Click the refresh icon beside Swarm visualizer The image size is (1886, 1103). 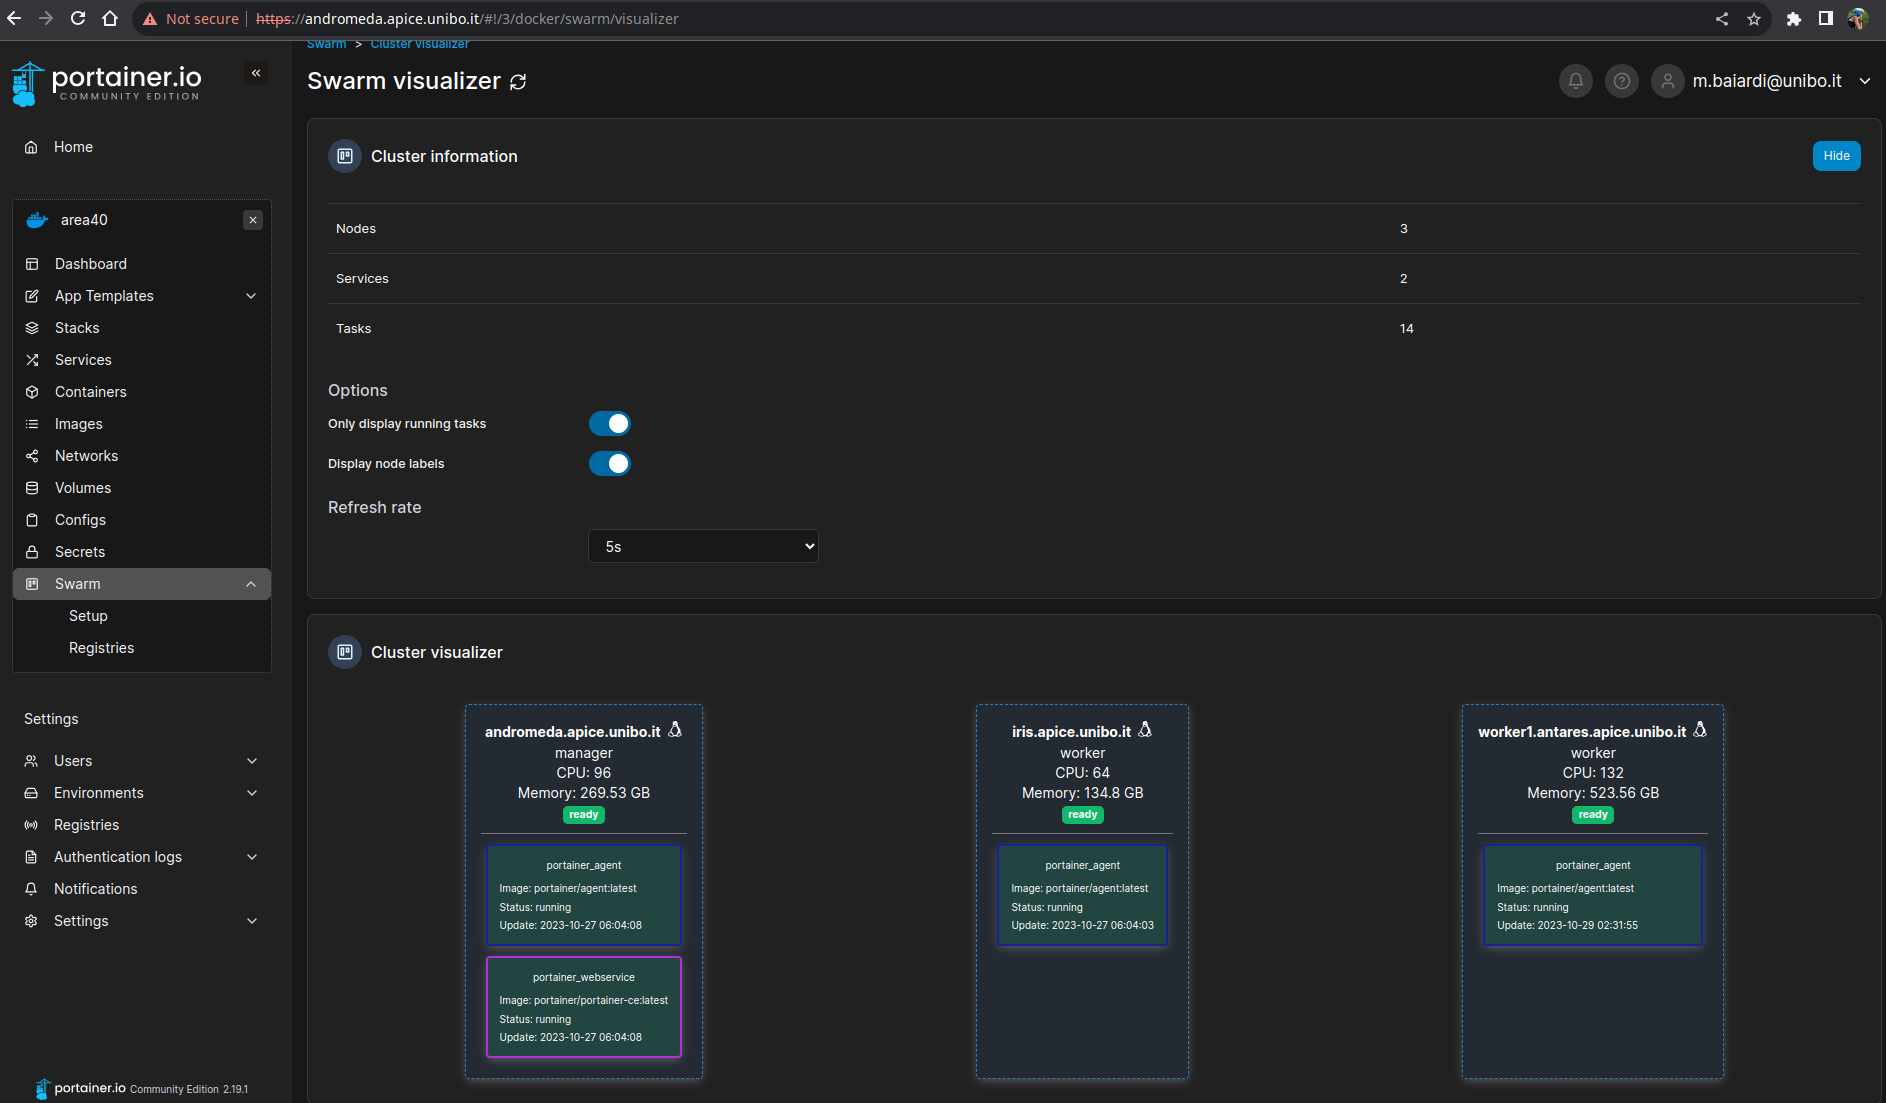pos(518,82)
